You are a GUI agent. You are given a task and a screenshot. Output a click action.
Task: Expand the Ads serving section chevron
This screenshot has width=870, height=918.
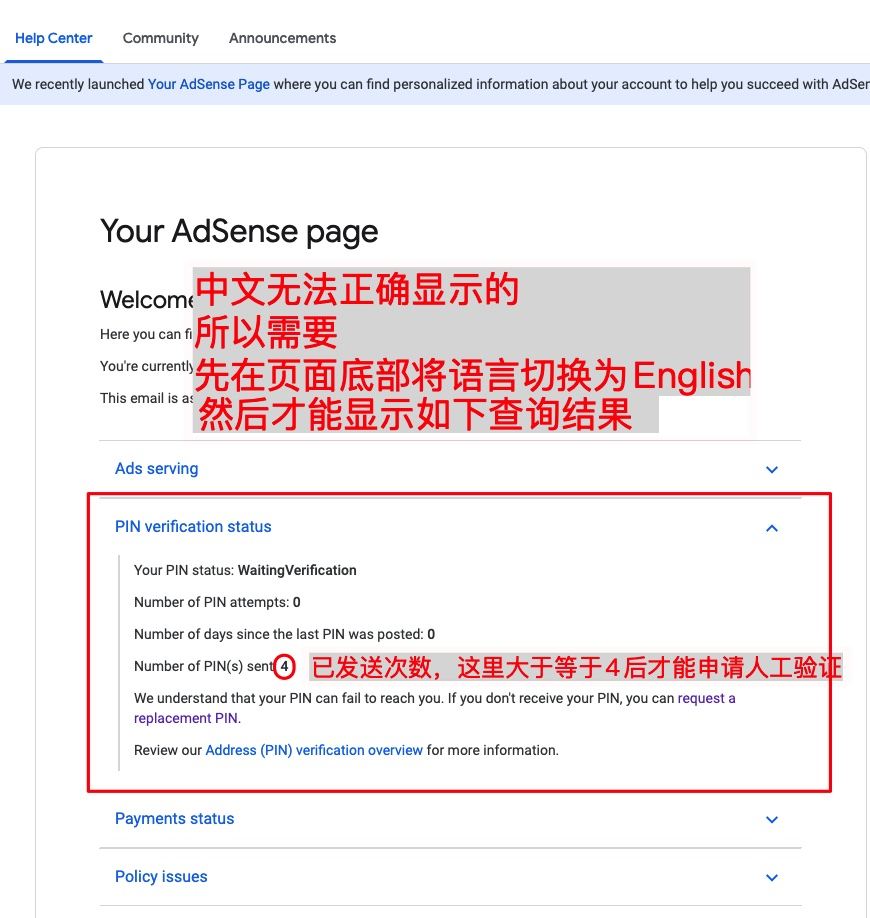tap(772, 470)
